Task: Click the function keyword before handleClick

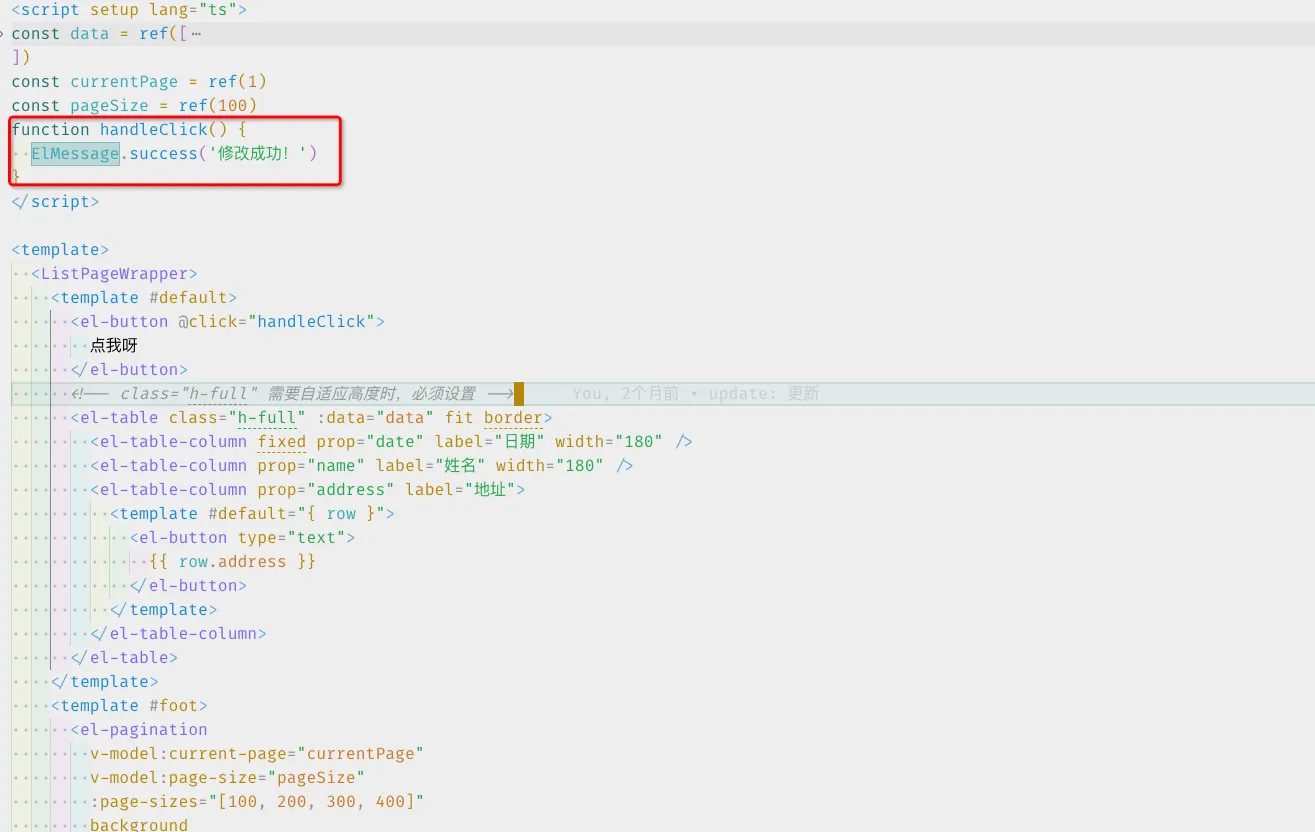Action: [x=51, y=130]
